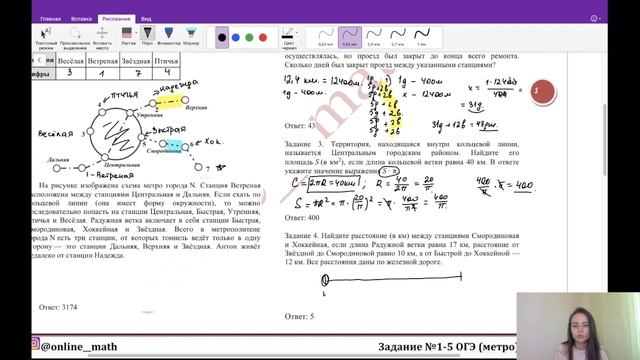Click the Дальняя station label in diagram

[x=58, y=160]
